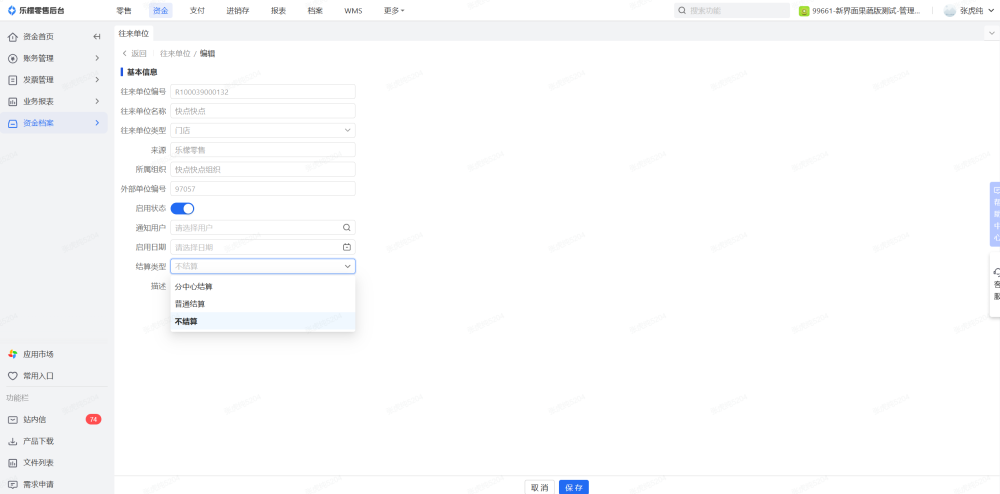Toggle the 启用状态 switch off
The height and width of the screenshot is (494, 1000).
coord(182,208)
